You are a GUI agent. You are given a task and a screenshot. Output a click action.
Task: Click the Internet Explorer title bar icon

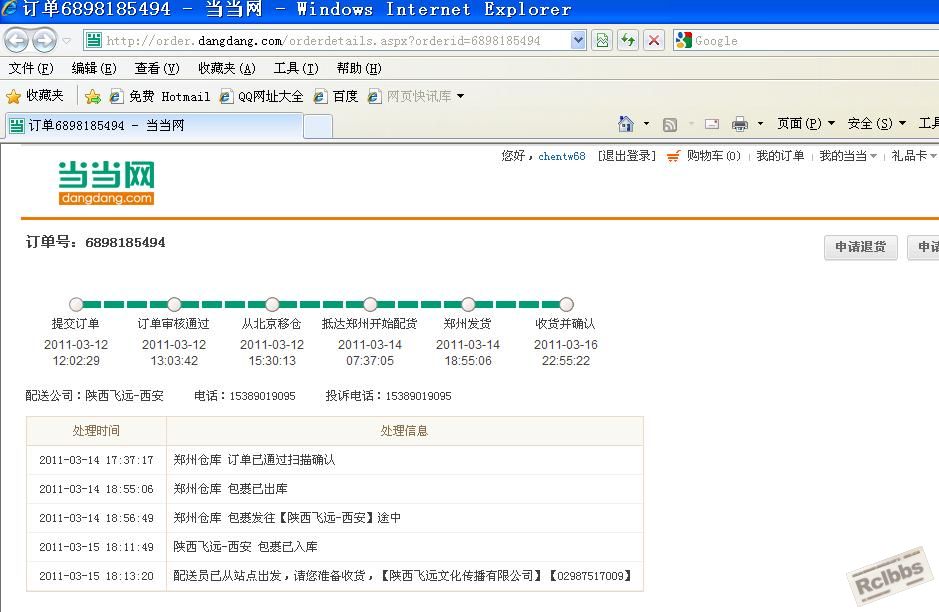(x=8, y=8)
